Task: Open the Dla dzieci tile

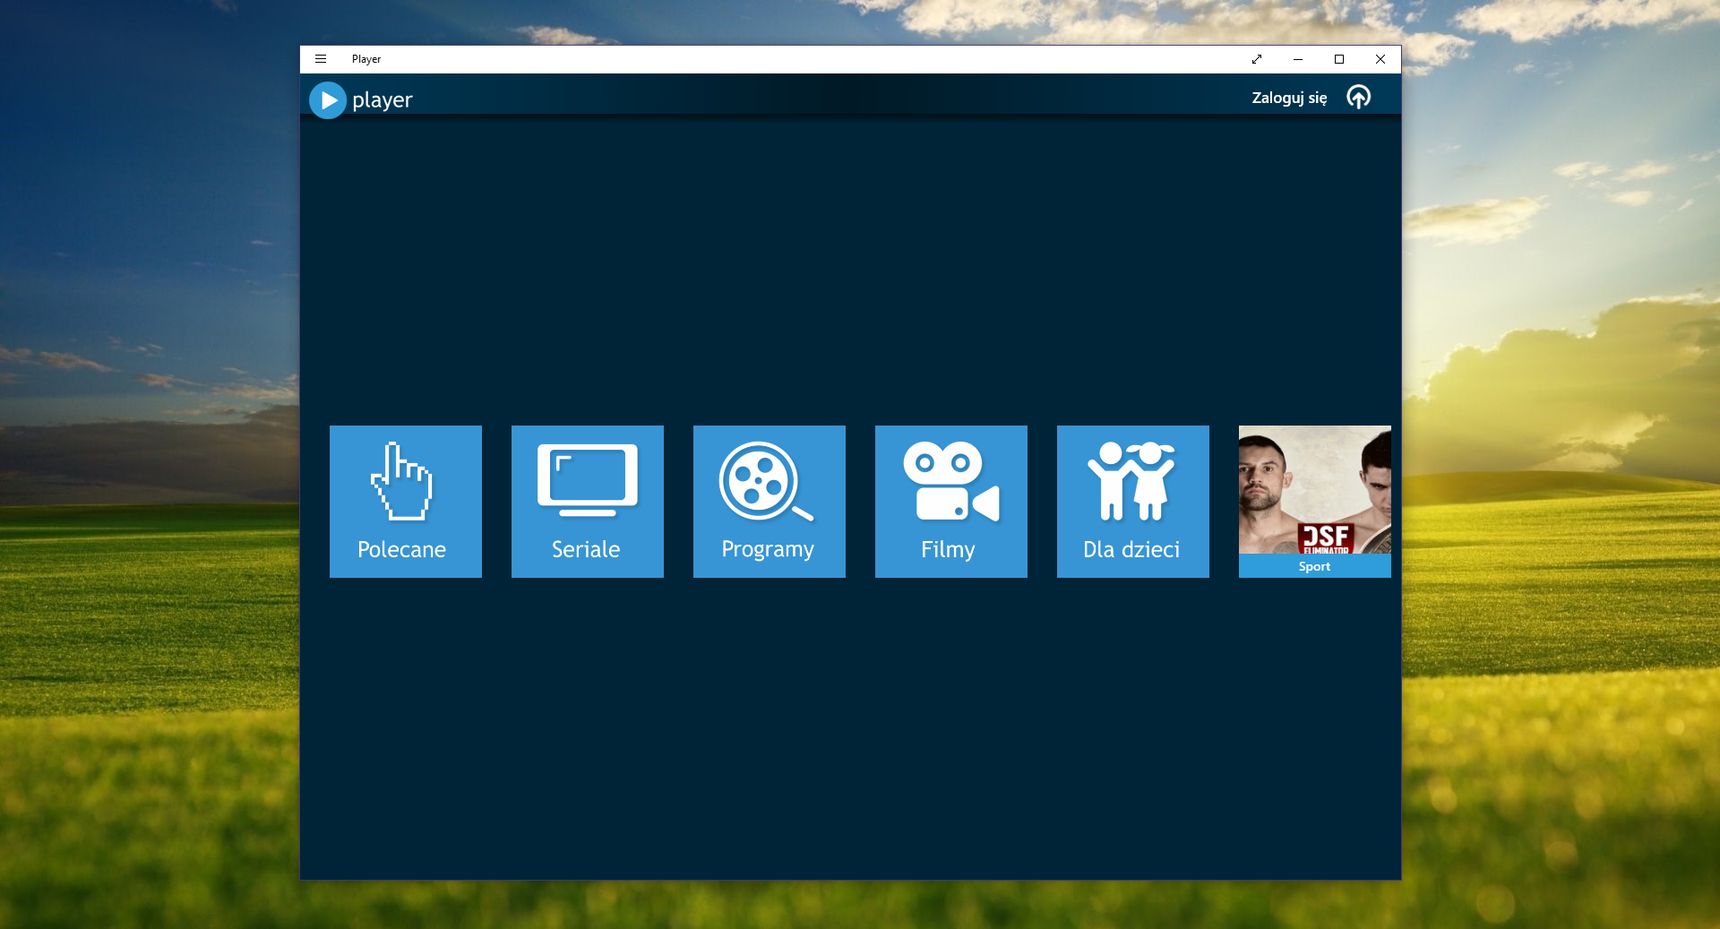Action: 1133,501
